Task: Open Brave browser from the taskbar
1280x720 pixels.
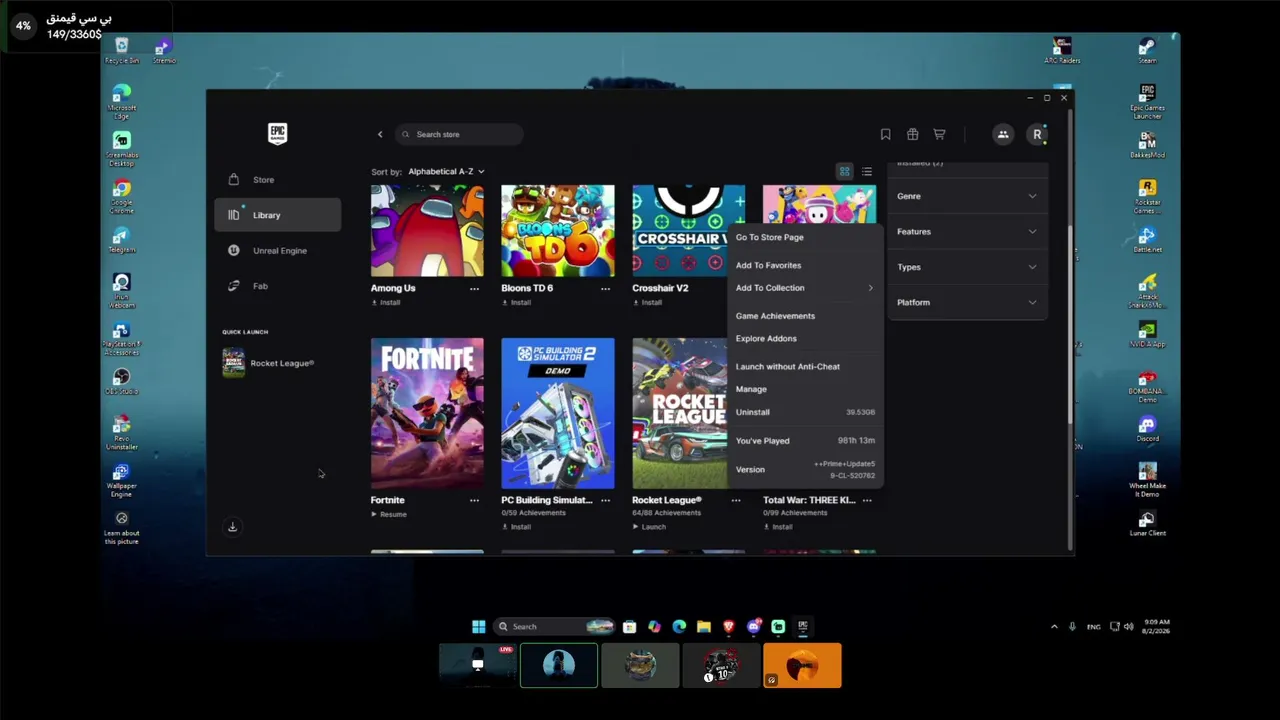Action: tap(729, 627)
